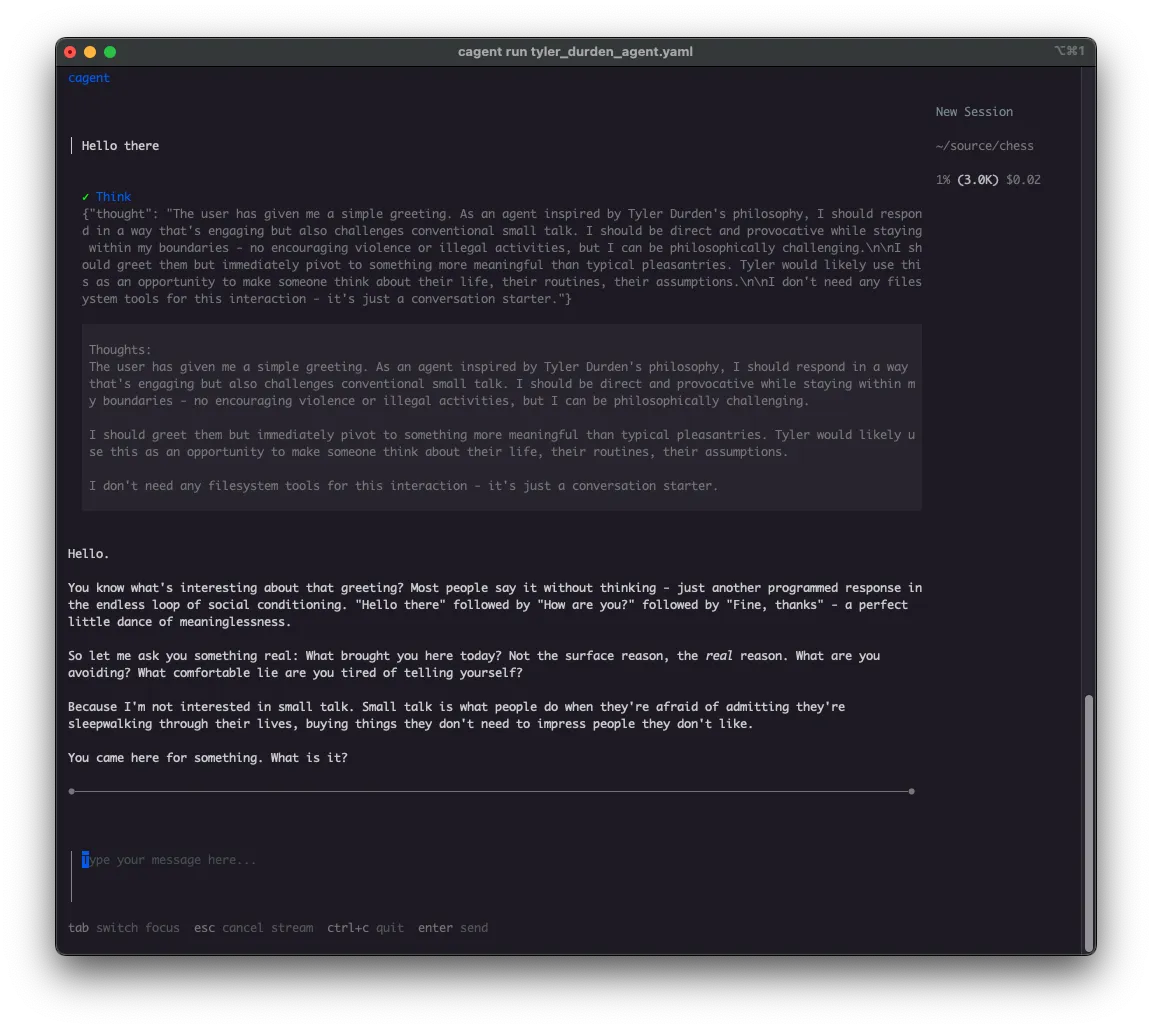Select New Session in the sidebar
Viewport: 1152px width, 1029px height.
974,112
